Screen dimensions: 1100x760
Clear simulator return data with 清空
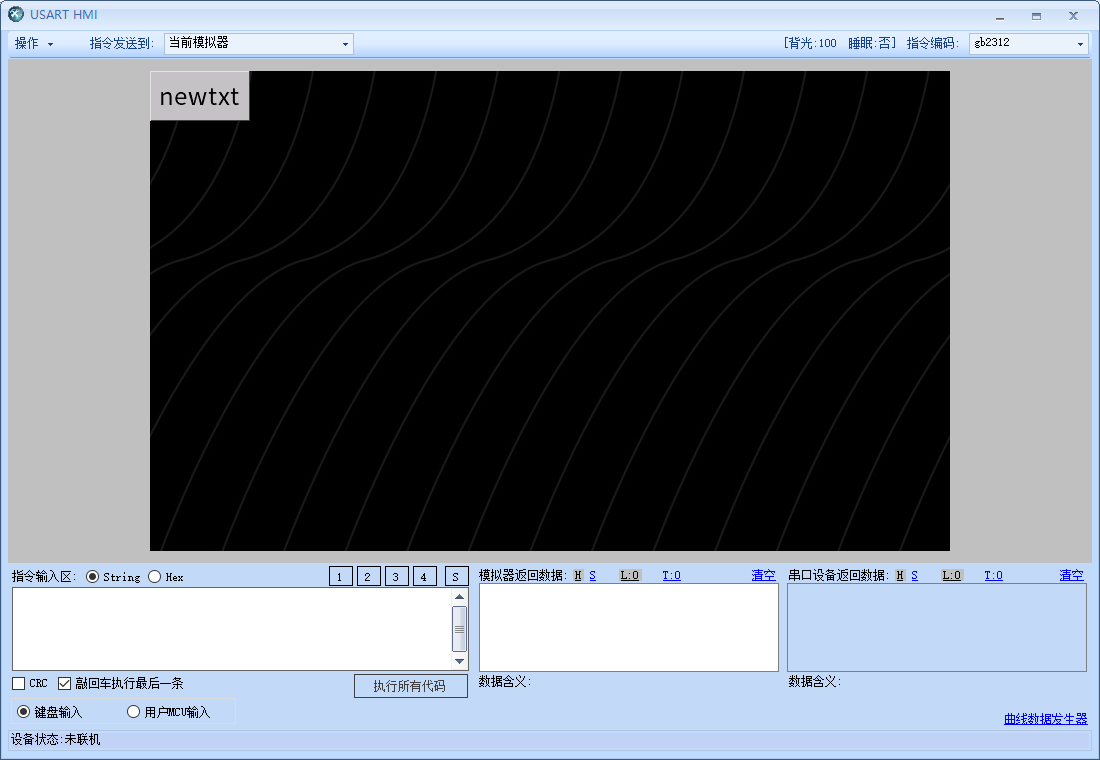pos(762,575)
